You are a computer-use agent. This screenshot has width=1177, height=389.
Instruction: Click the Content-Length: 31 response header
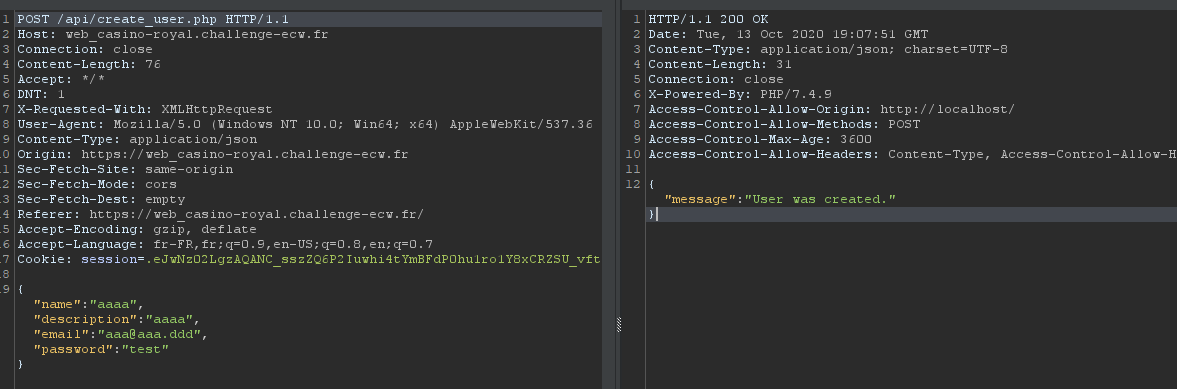coord(720,65)
